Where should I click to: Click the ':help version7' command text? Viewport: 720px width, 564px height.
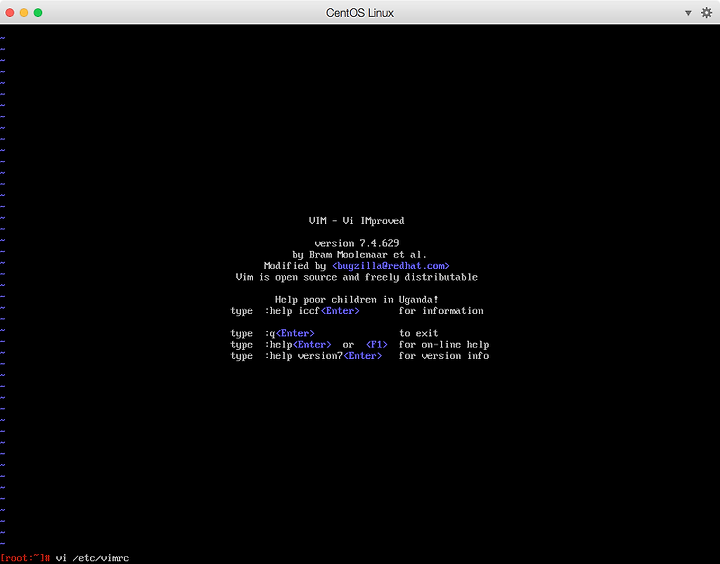304,356
